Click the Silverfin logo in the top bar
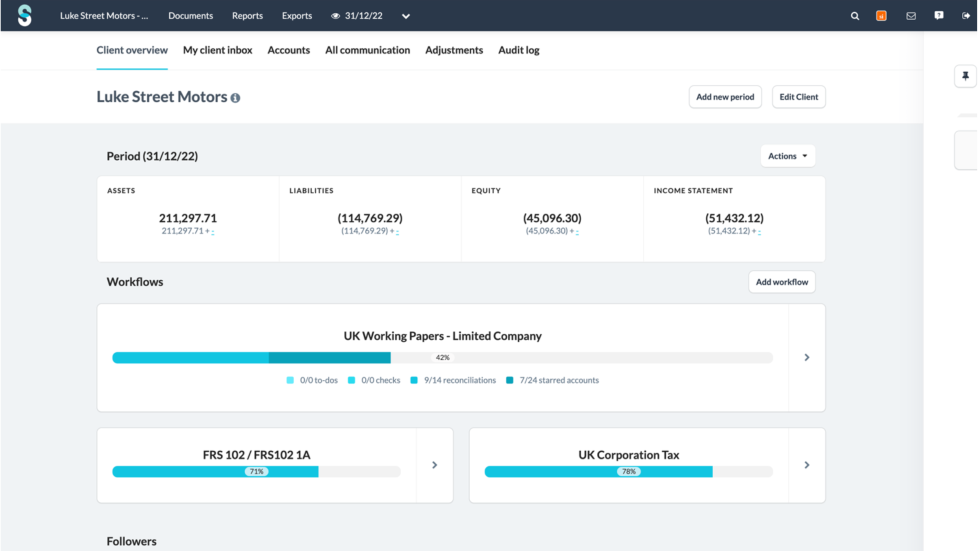Image resolution: width=980 pixels, height=551 pixels. 24,16
